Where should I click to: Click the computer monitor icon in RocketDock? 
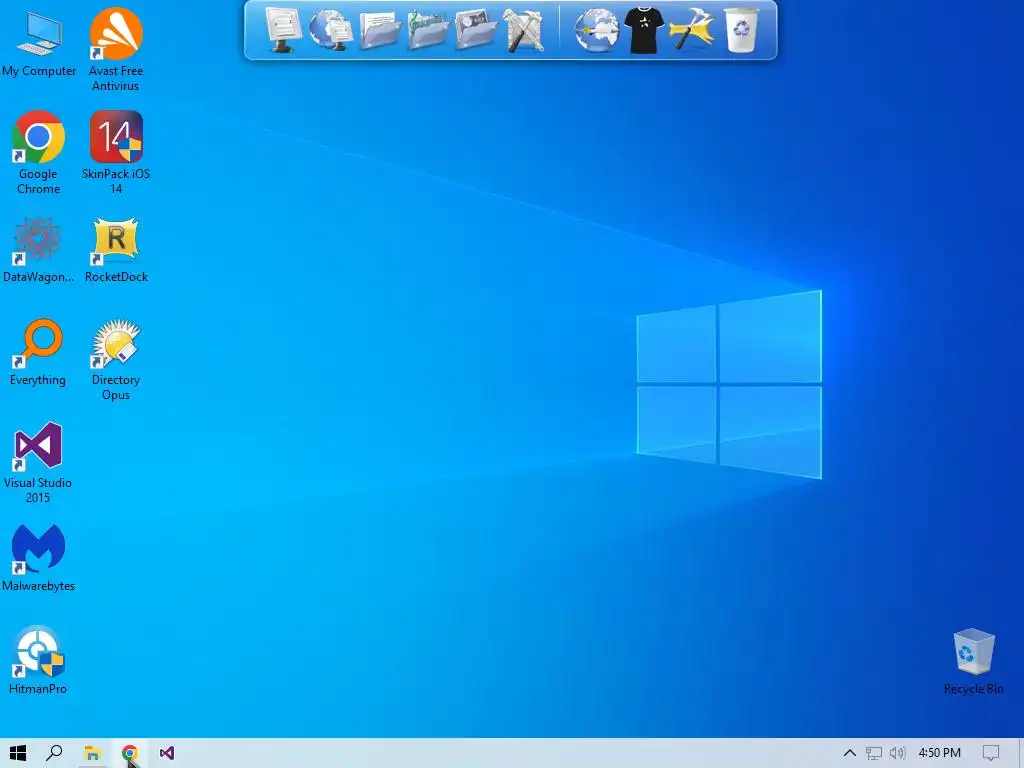pos(283,29)
